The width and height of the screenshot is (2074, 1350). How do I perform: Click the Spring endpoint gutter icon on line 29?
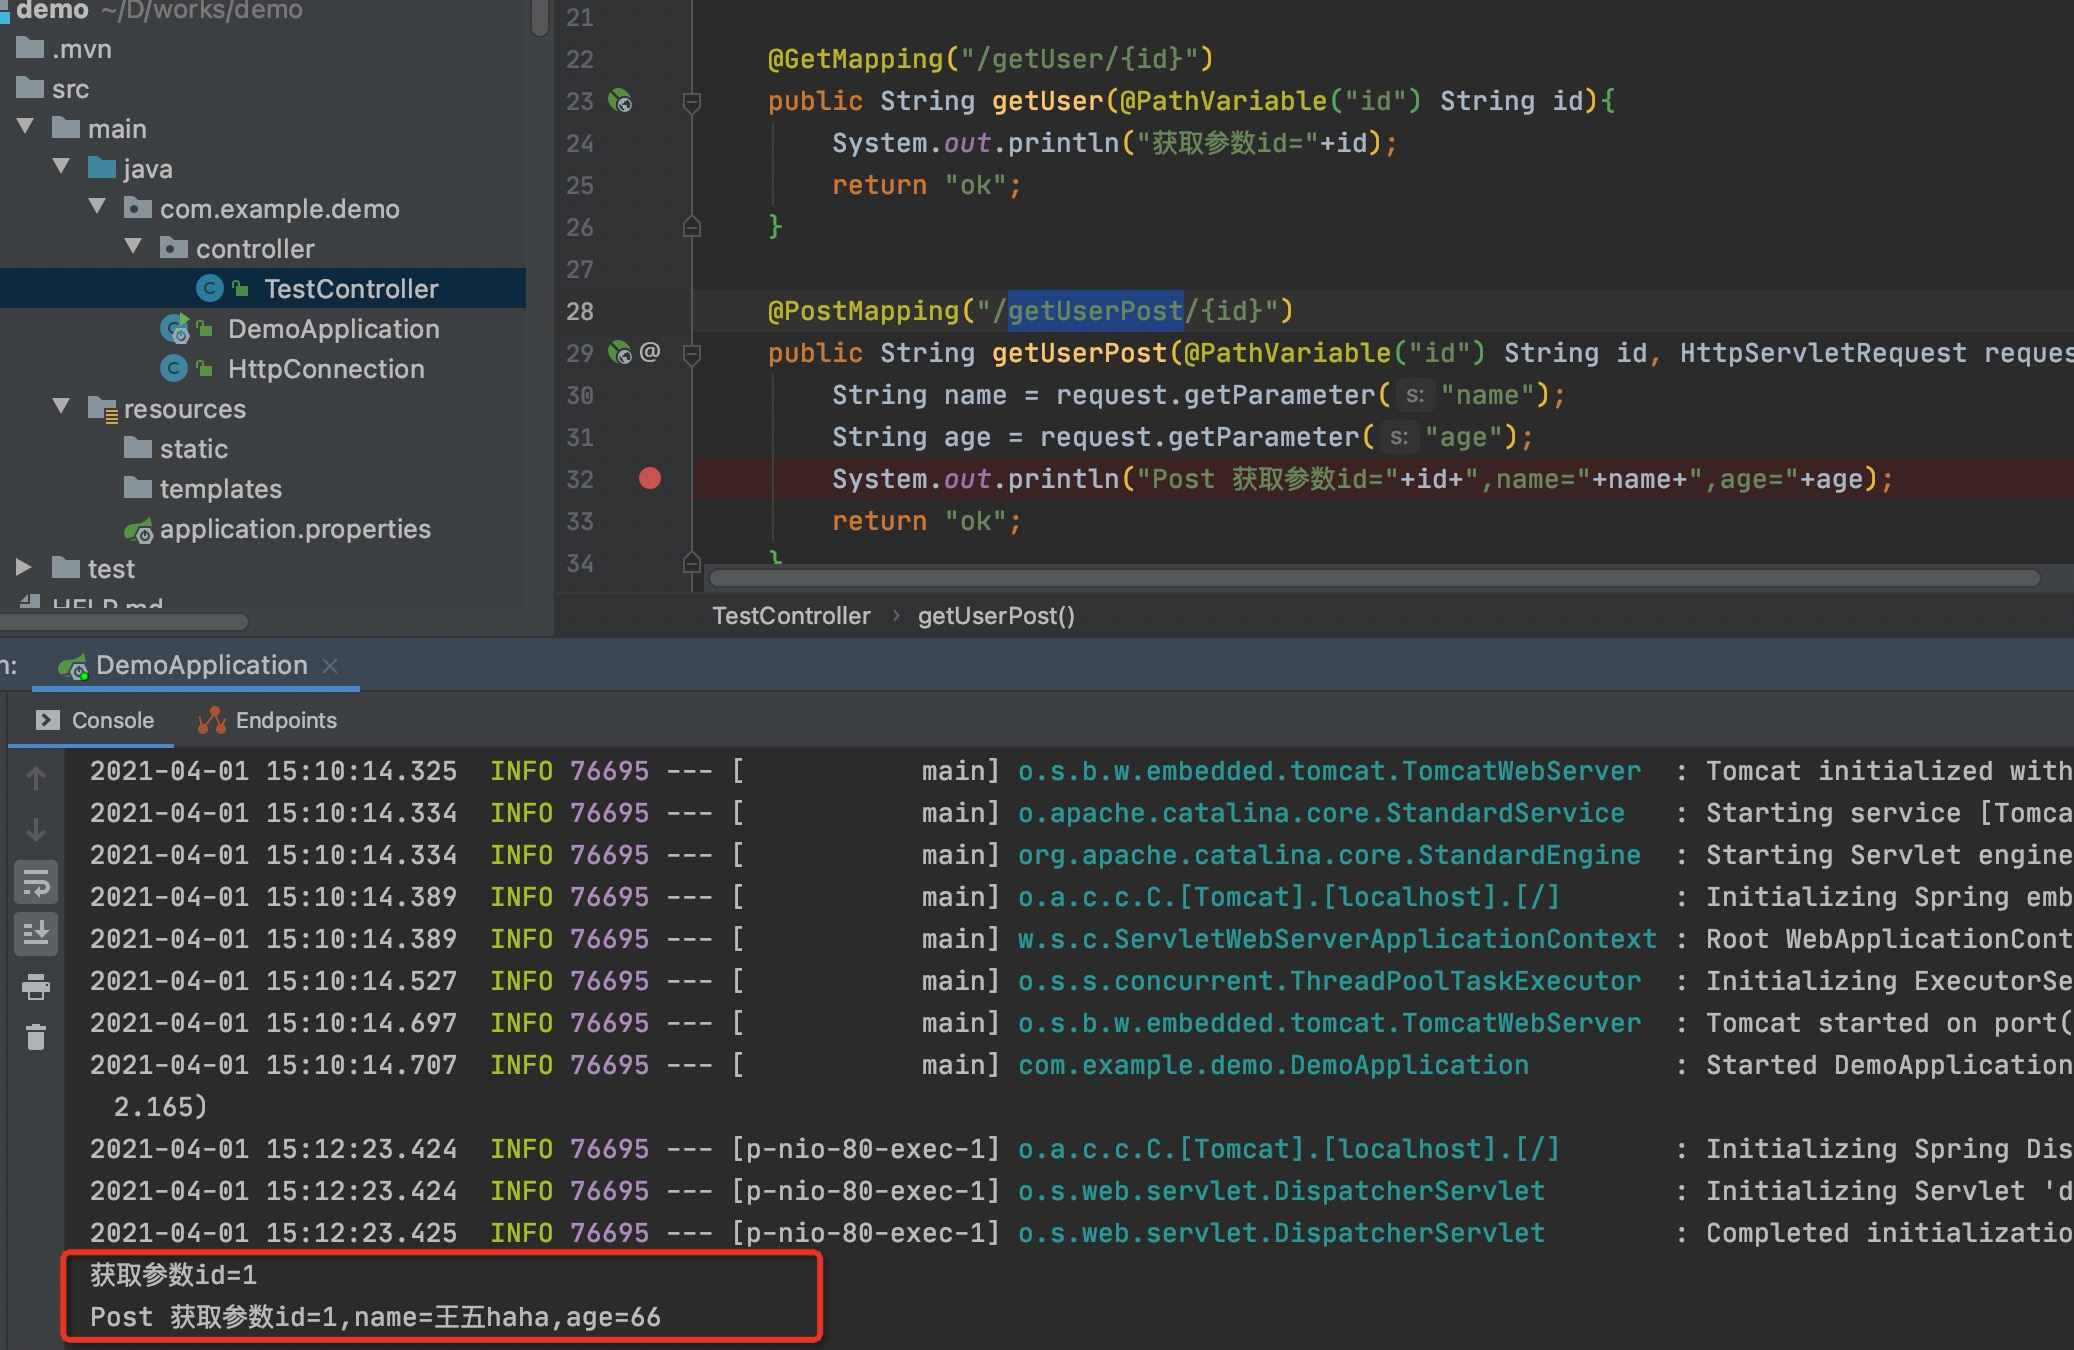620,353
